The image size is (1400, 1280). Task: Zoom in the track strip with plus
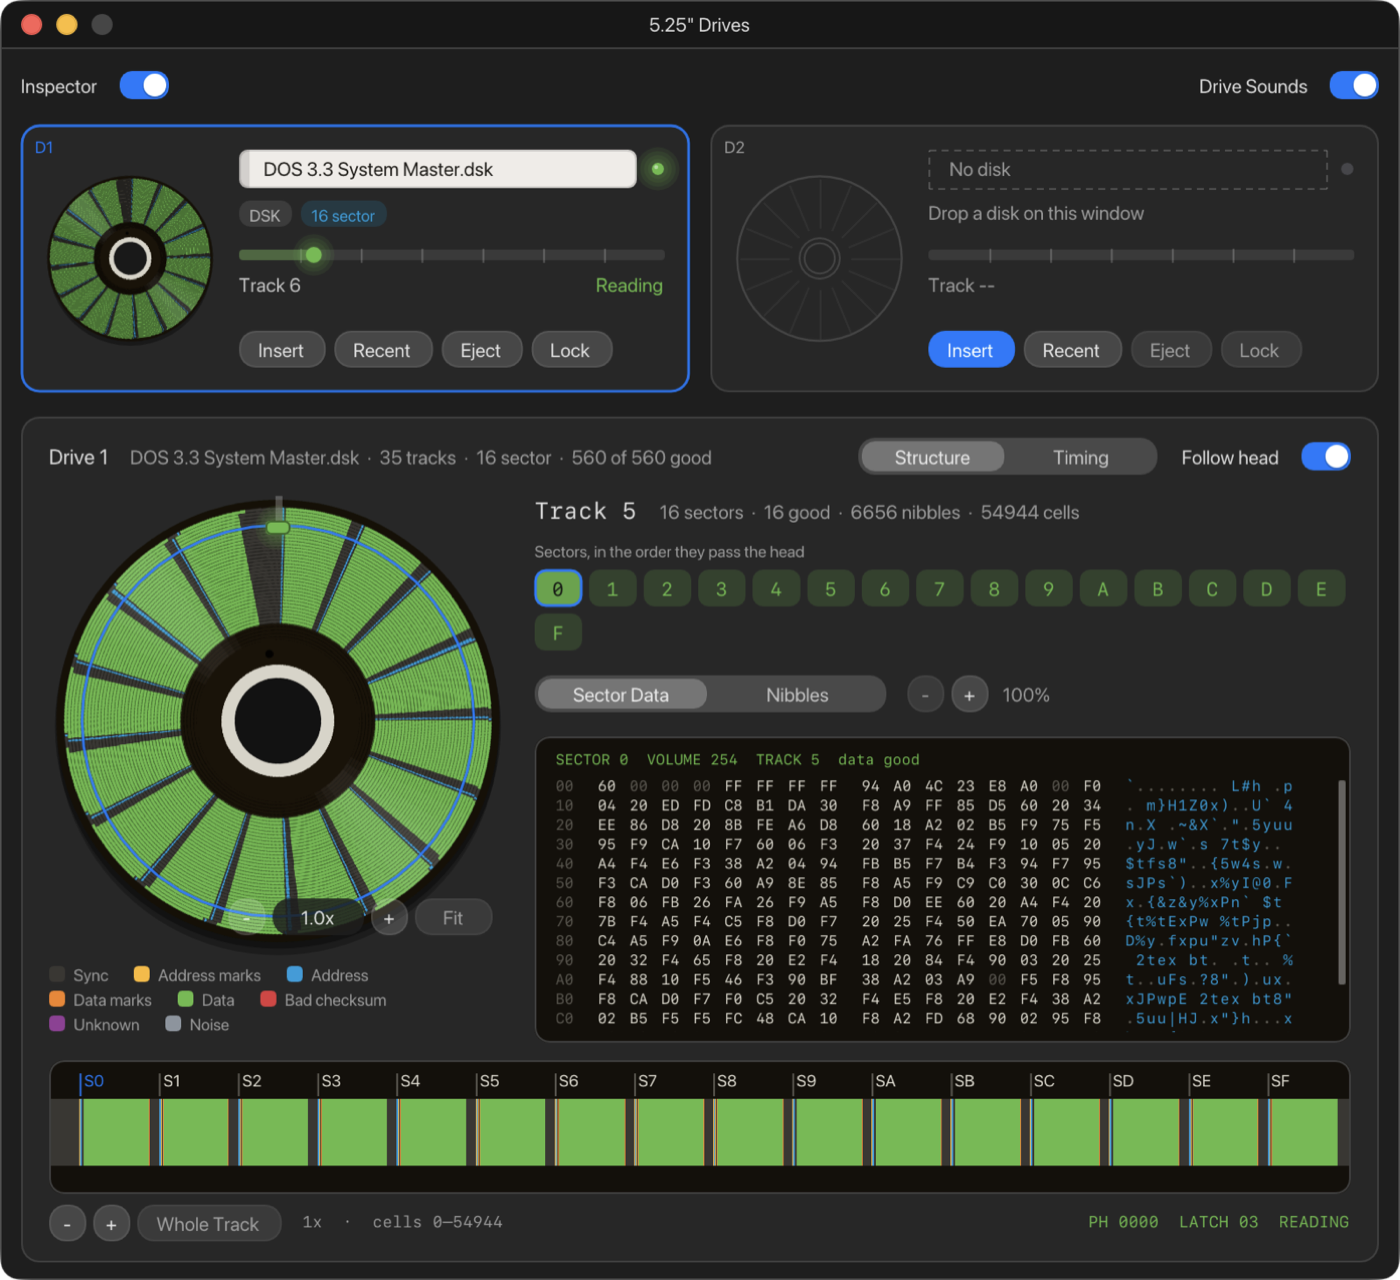point(111,1223)
